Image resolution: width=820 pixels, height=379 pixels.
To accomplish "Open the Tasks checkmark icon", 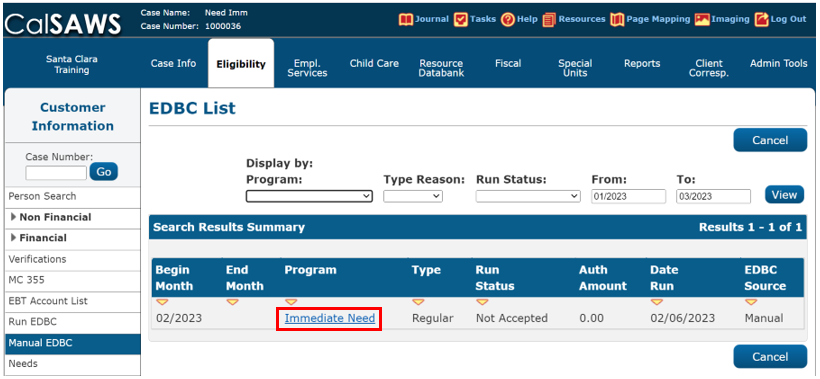I will point(461,20).
